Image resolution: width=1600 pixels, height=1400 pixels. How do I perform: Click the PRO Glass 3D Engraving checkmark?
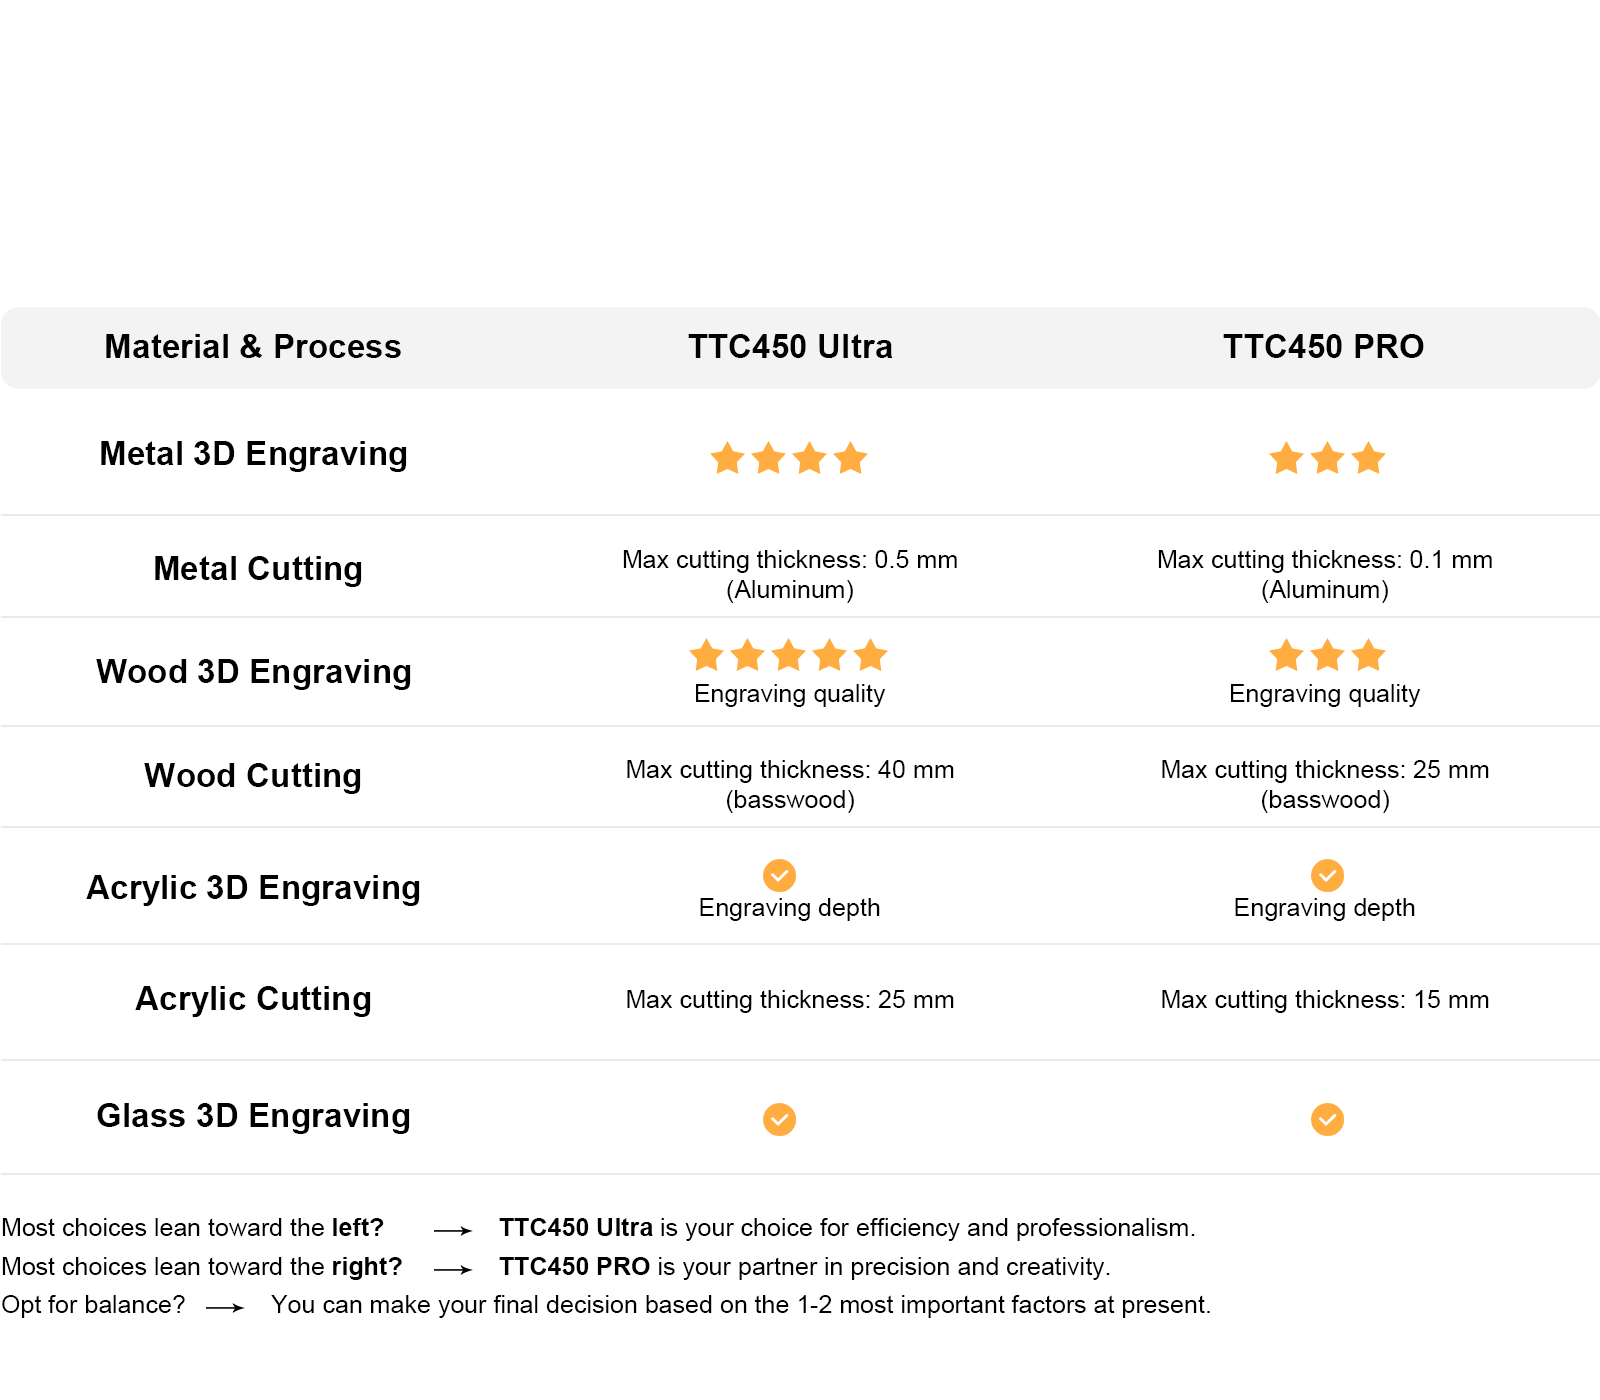[1327, 1119]
